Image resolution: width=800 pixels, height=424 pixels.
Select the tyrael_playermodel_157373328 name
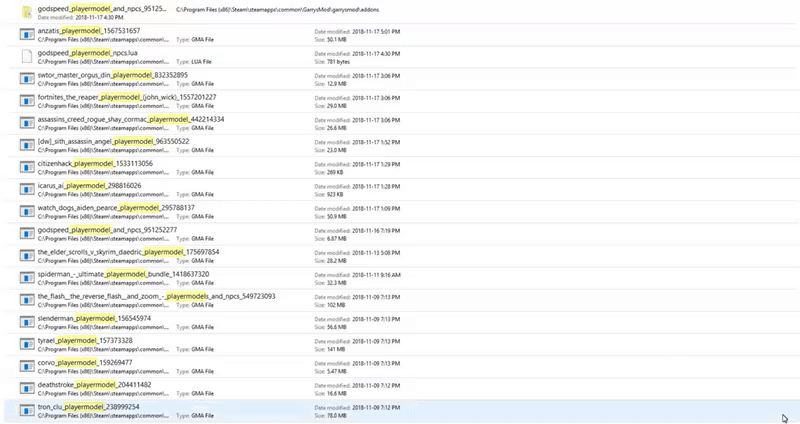(85, 340)
